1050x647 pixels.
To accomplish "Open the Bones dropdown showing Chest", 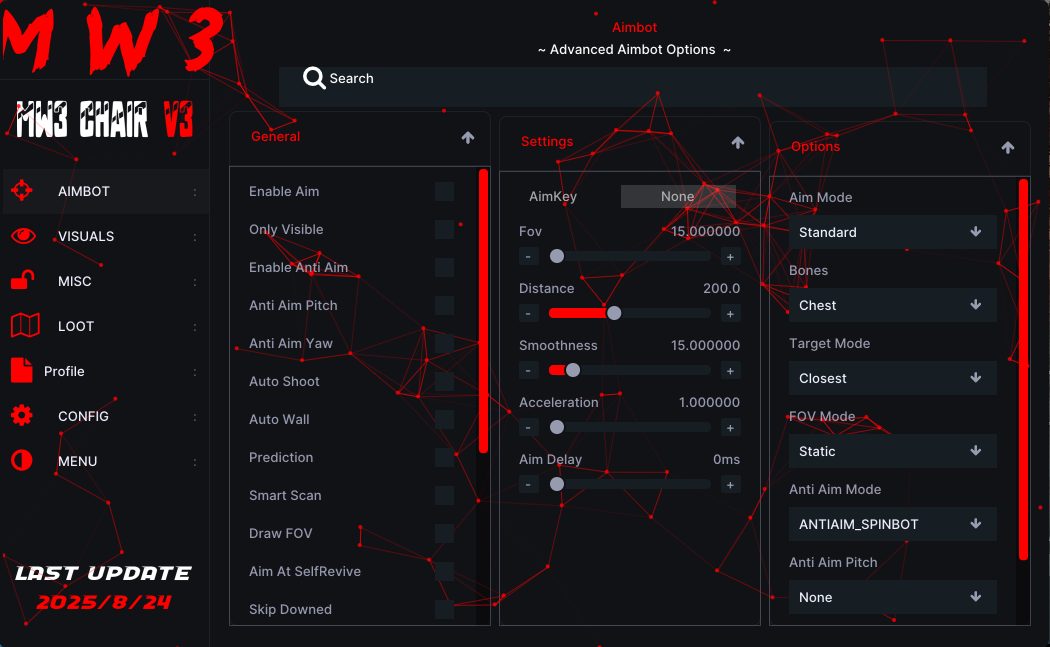I will [x=892, y=305].
